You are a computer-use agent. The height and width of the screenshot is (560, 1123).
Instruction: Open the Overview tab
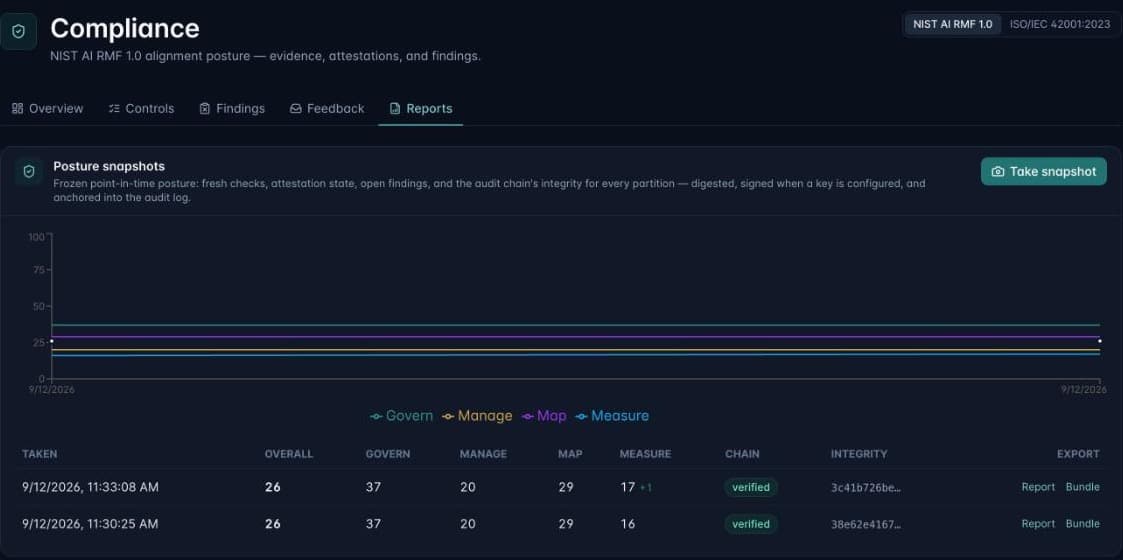click(48, 109)
